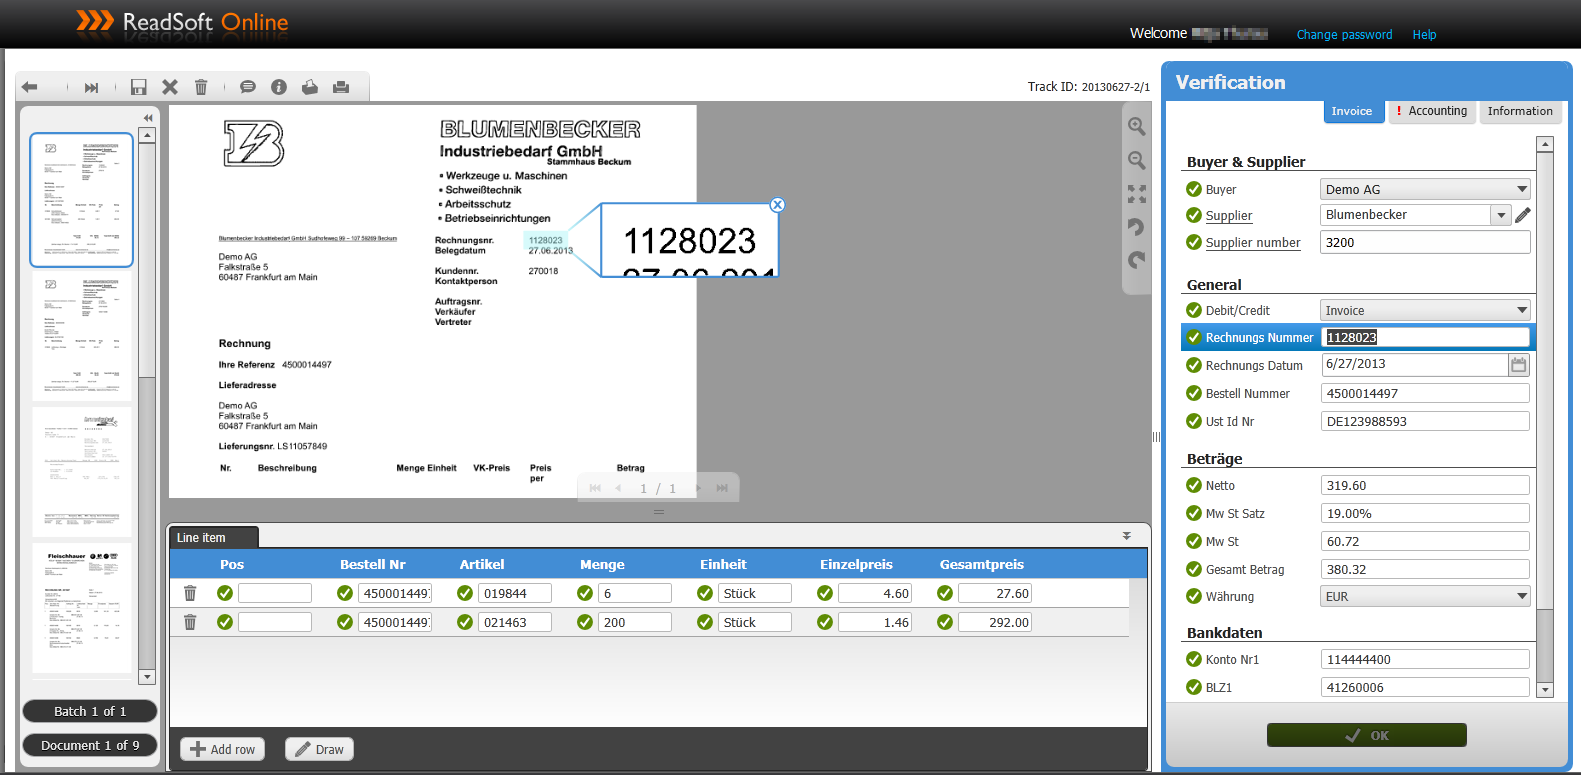Switch to the Accounting tab
Viewport: 1581px width, 775px height.
1431,111
